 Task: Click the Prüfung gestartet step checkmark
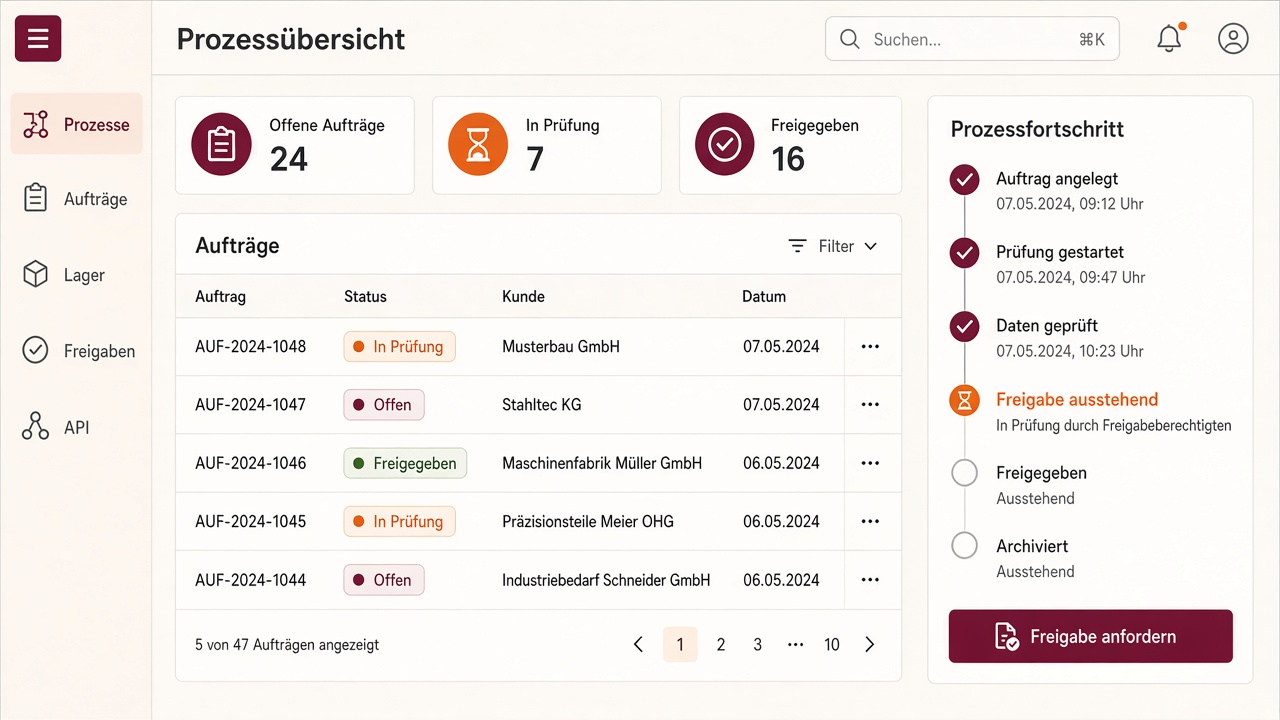[964, 253]
